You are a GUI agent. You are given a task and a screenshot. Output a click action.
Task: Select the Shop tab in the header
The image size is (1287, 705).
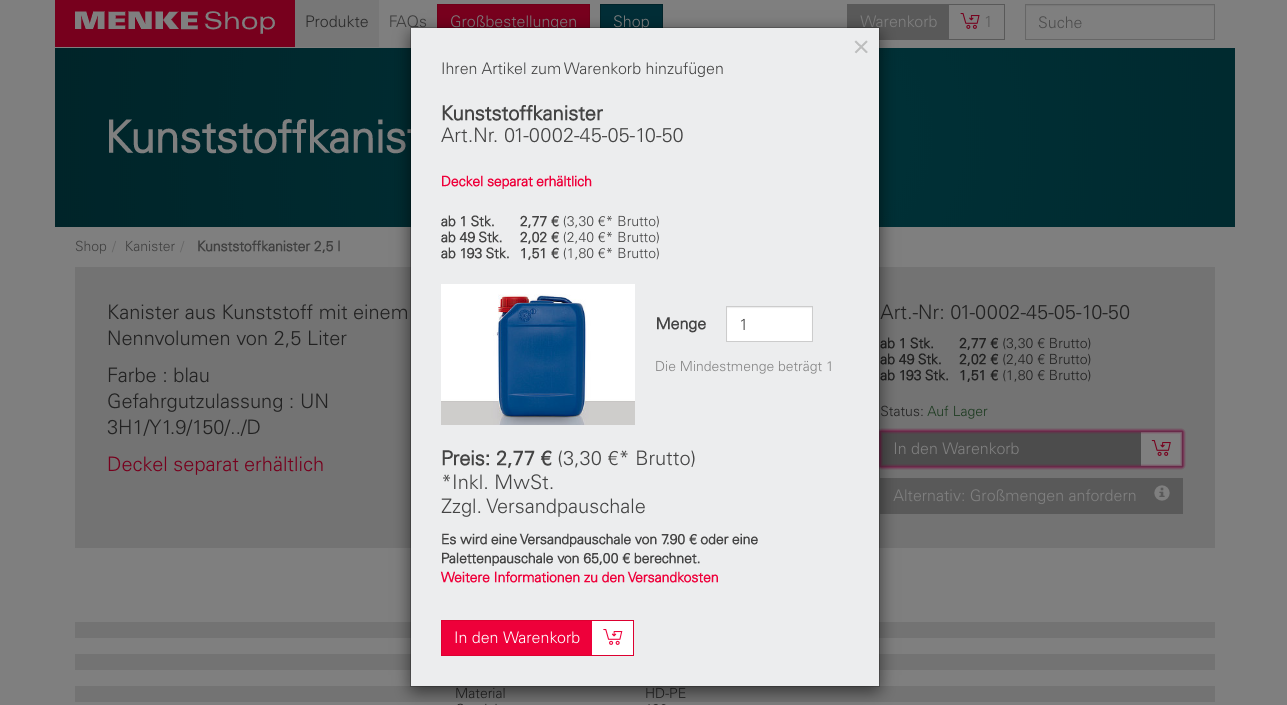631,22
